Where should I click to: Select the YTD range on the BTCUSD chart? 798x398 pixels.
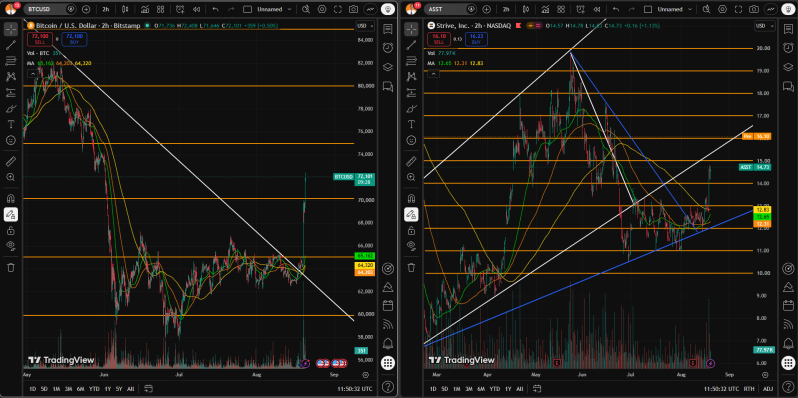tap(94, 389)
